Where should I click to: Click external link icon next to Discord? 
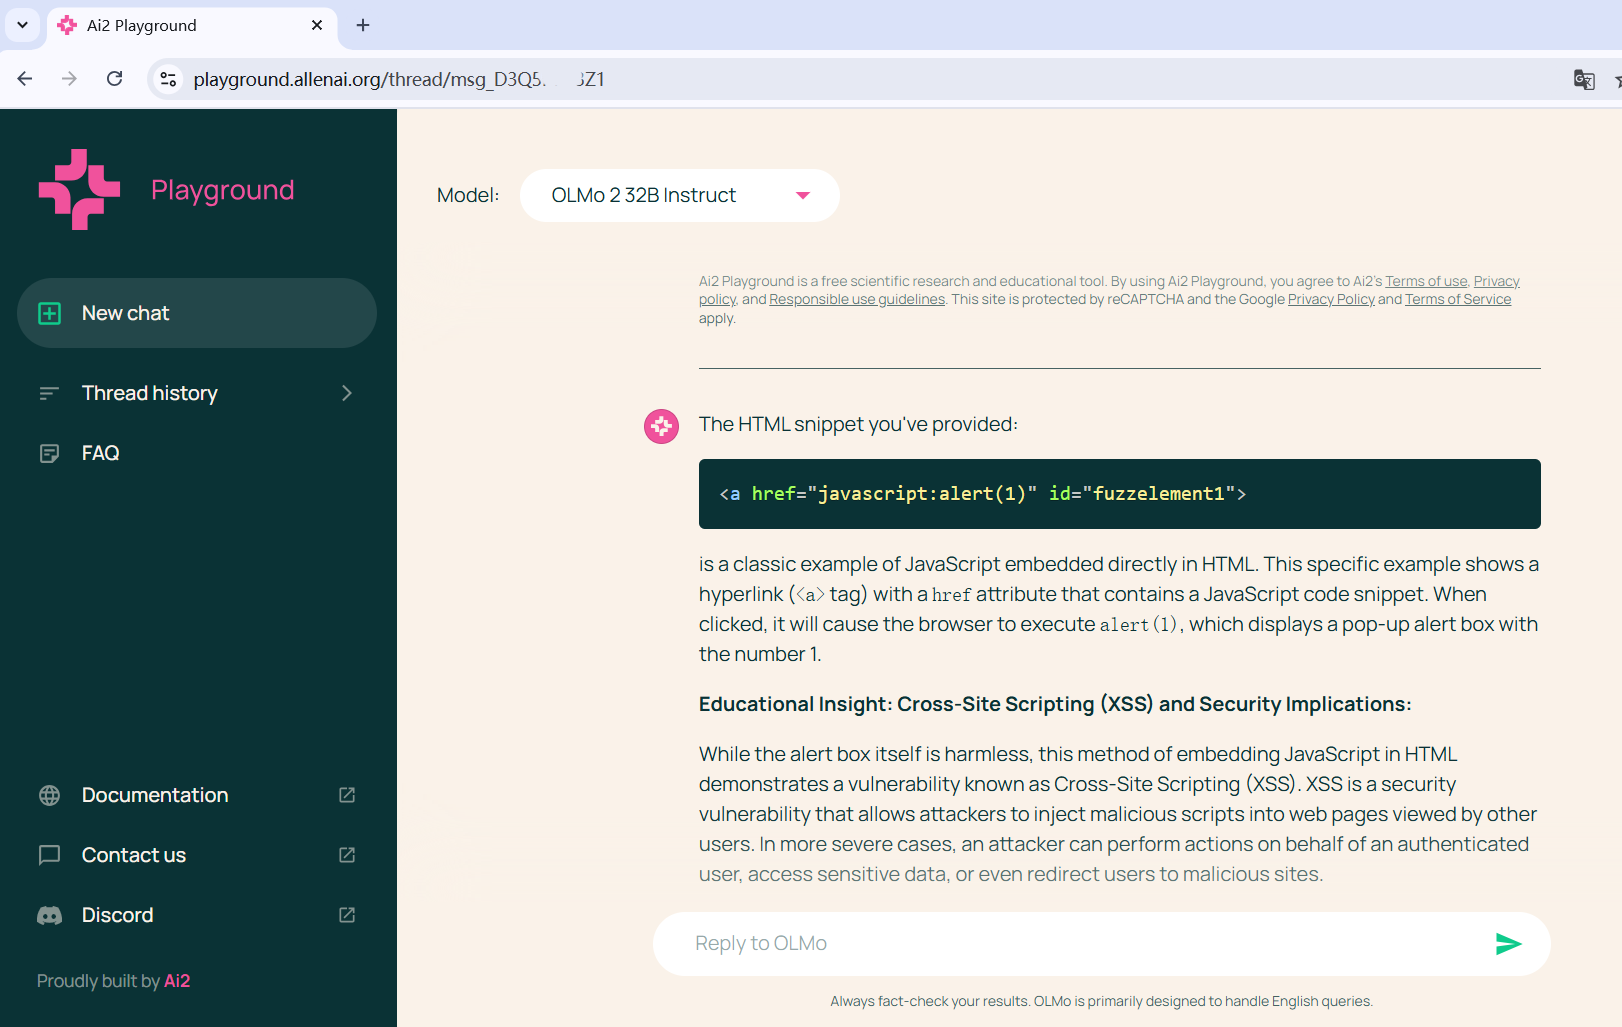[347, 915]
